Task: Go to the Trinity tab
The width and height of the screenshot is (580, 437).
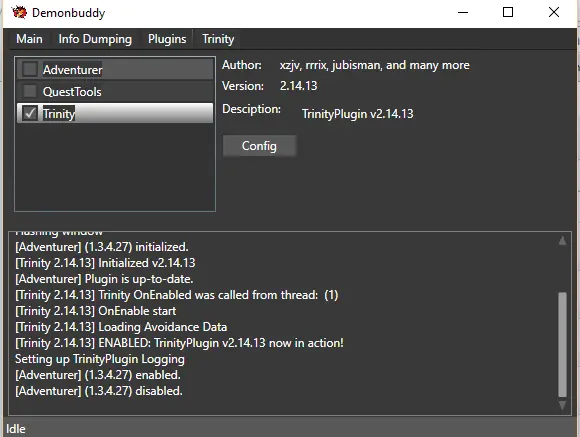Action: (218, 39)
